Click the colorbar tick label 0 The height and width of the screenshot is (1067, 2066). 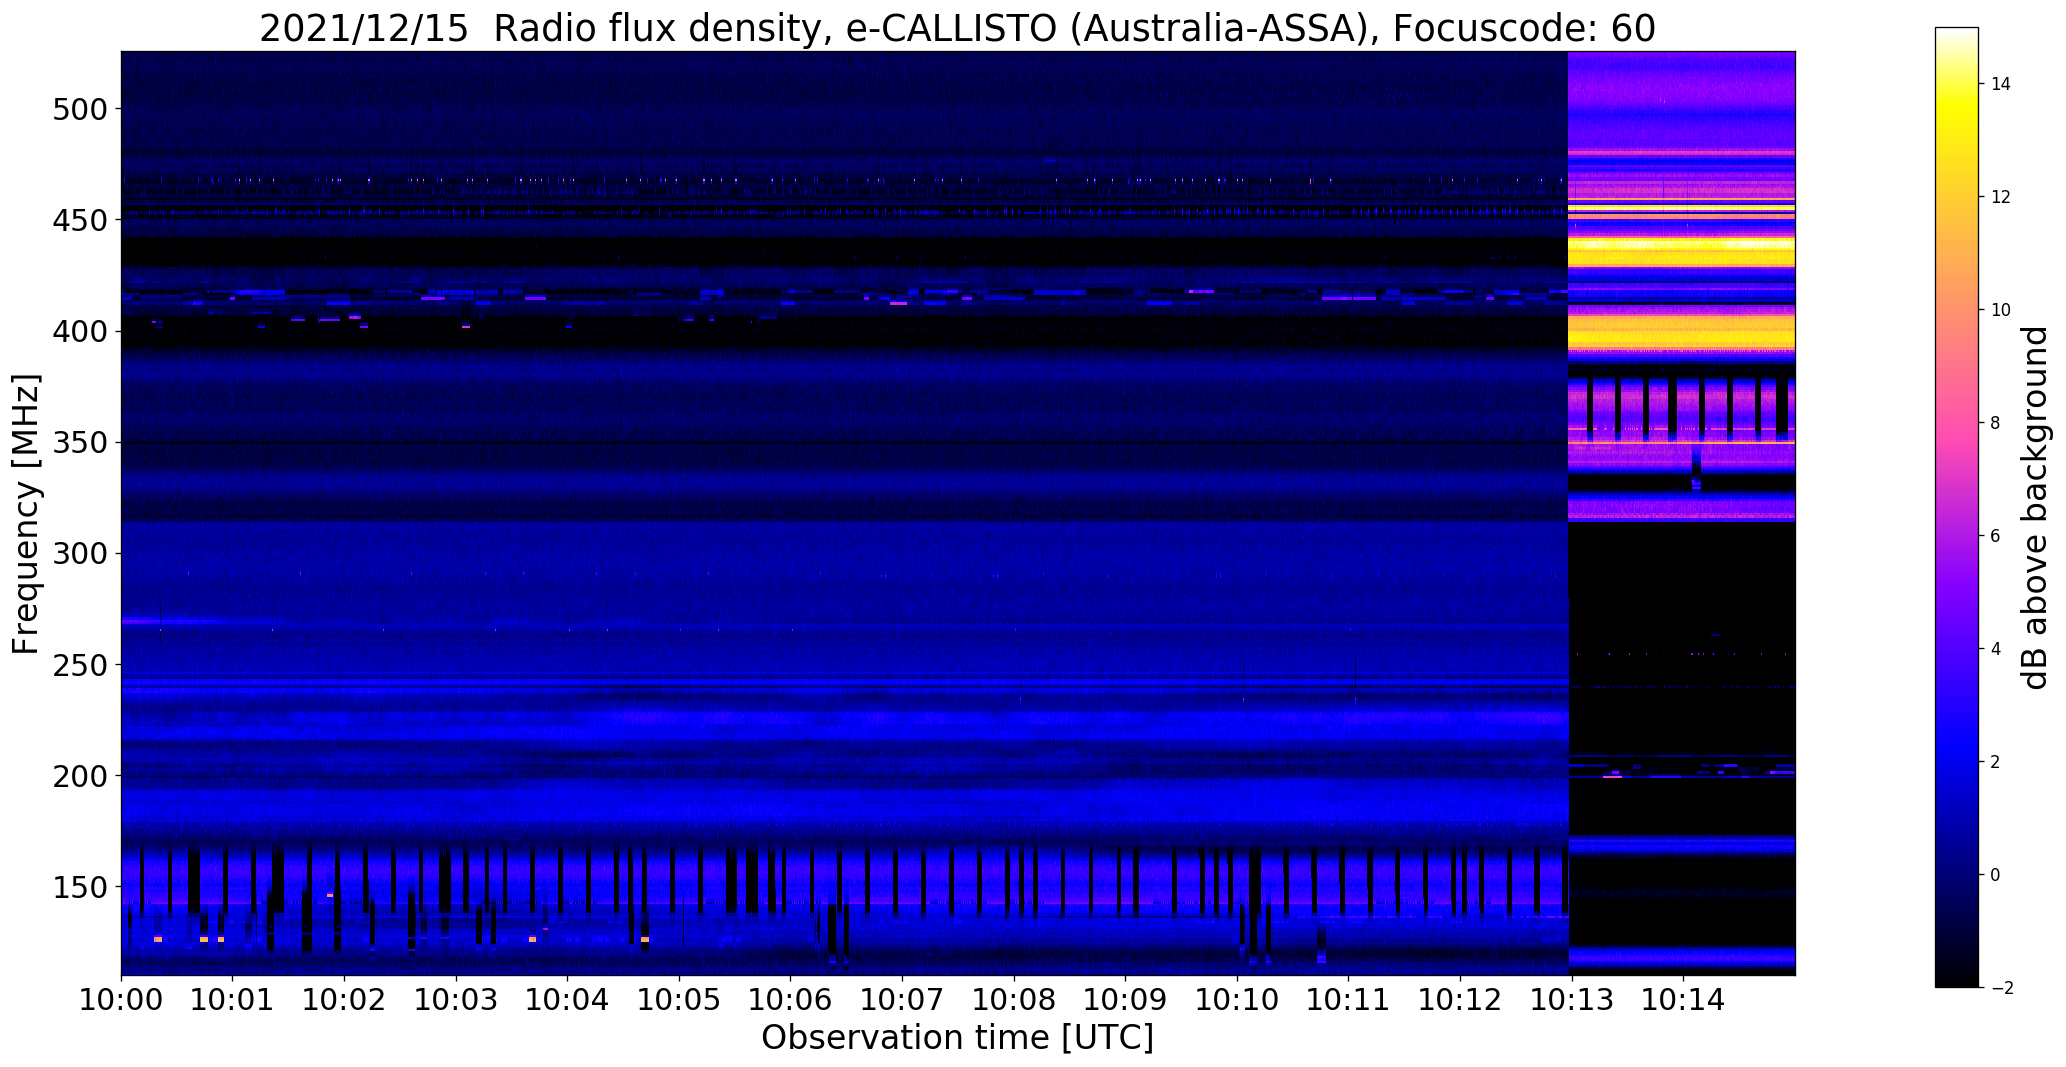[x=1996, y=875]
